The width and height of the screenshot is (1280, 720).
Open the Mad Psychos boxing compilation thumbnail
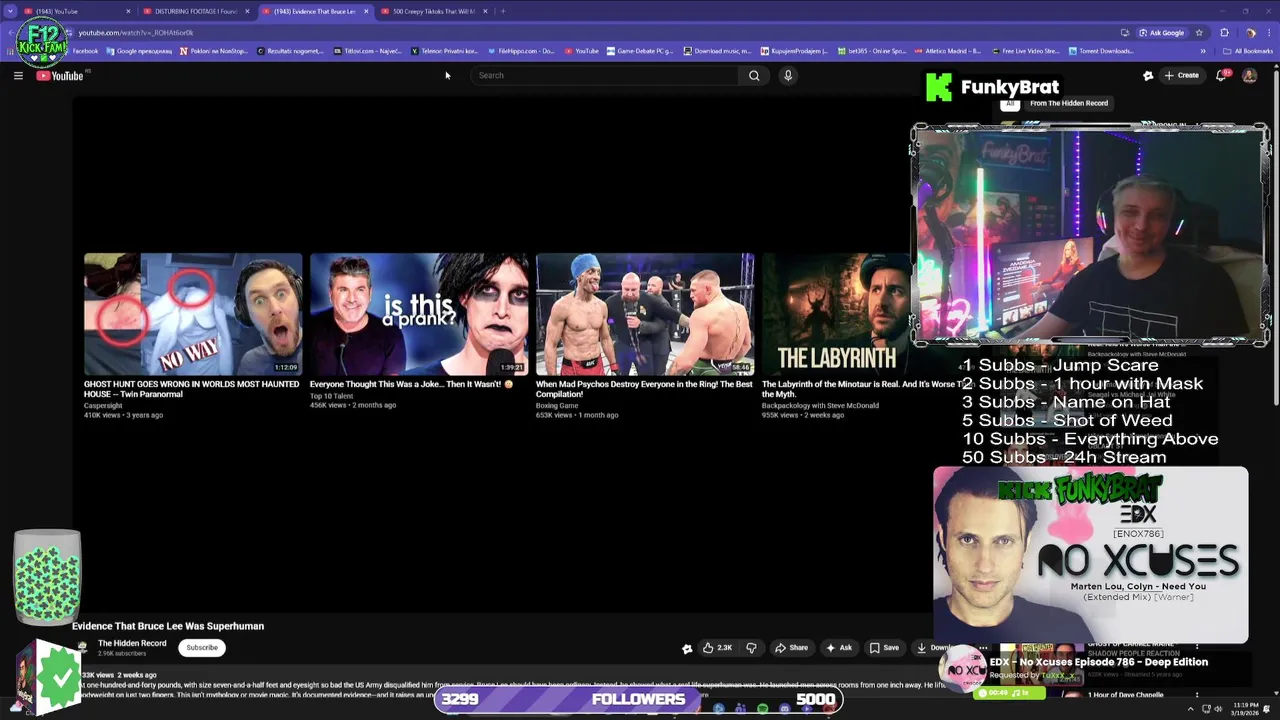pyautogui.click(x=645, y=314)
